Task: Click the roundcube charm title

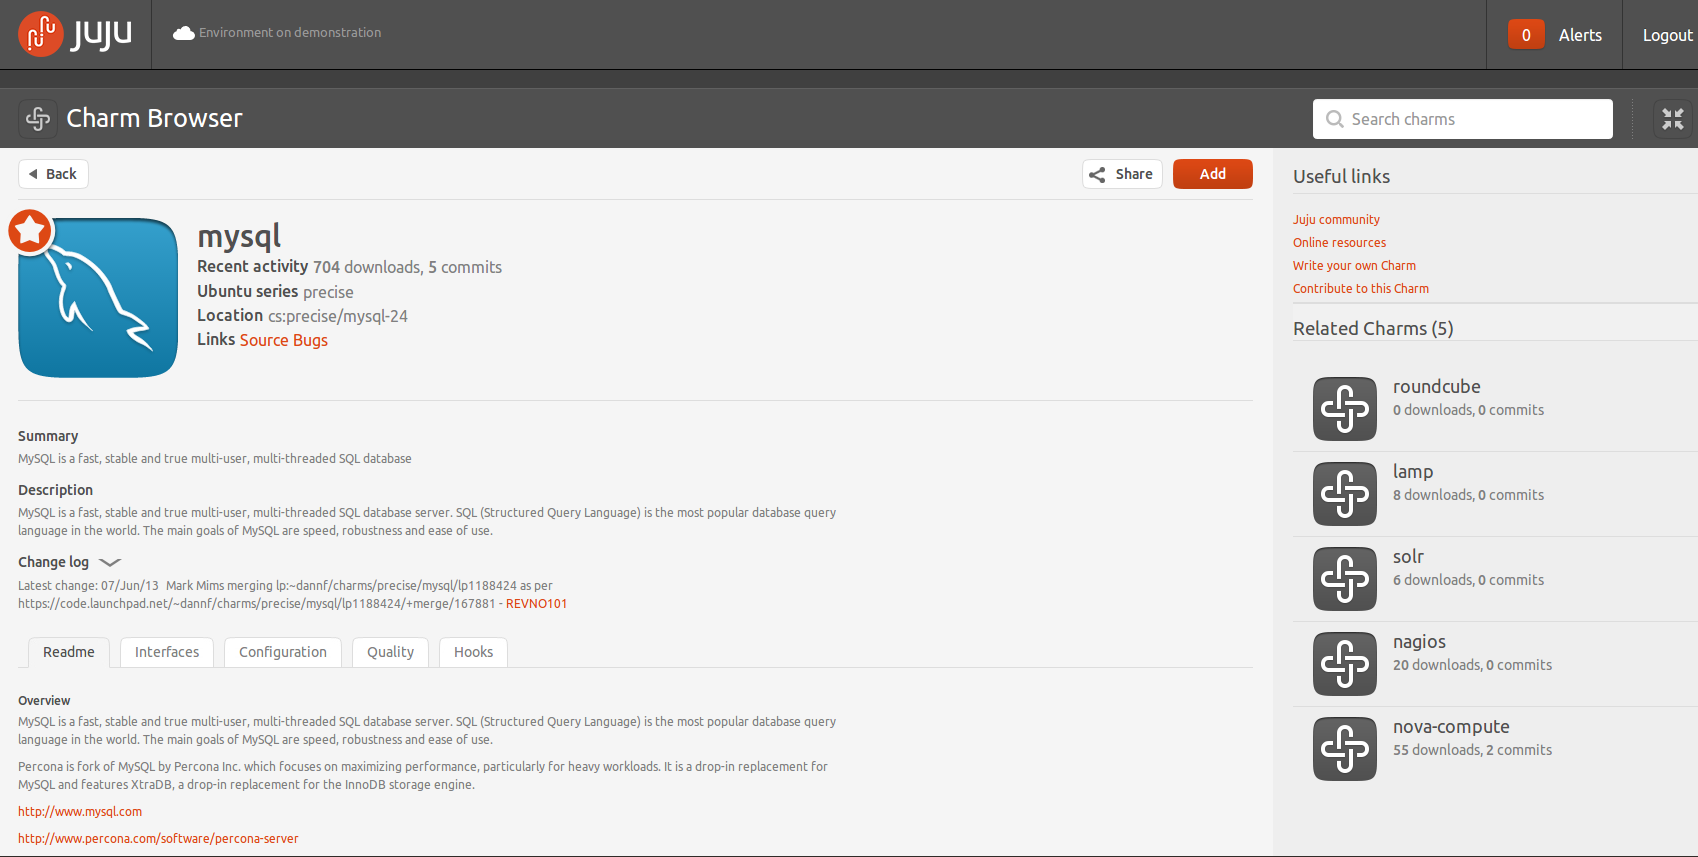Action: pyautogui.click(x=1436, y=387)
